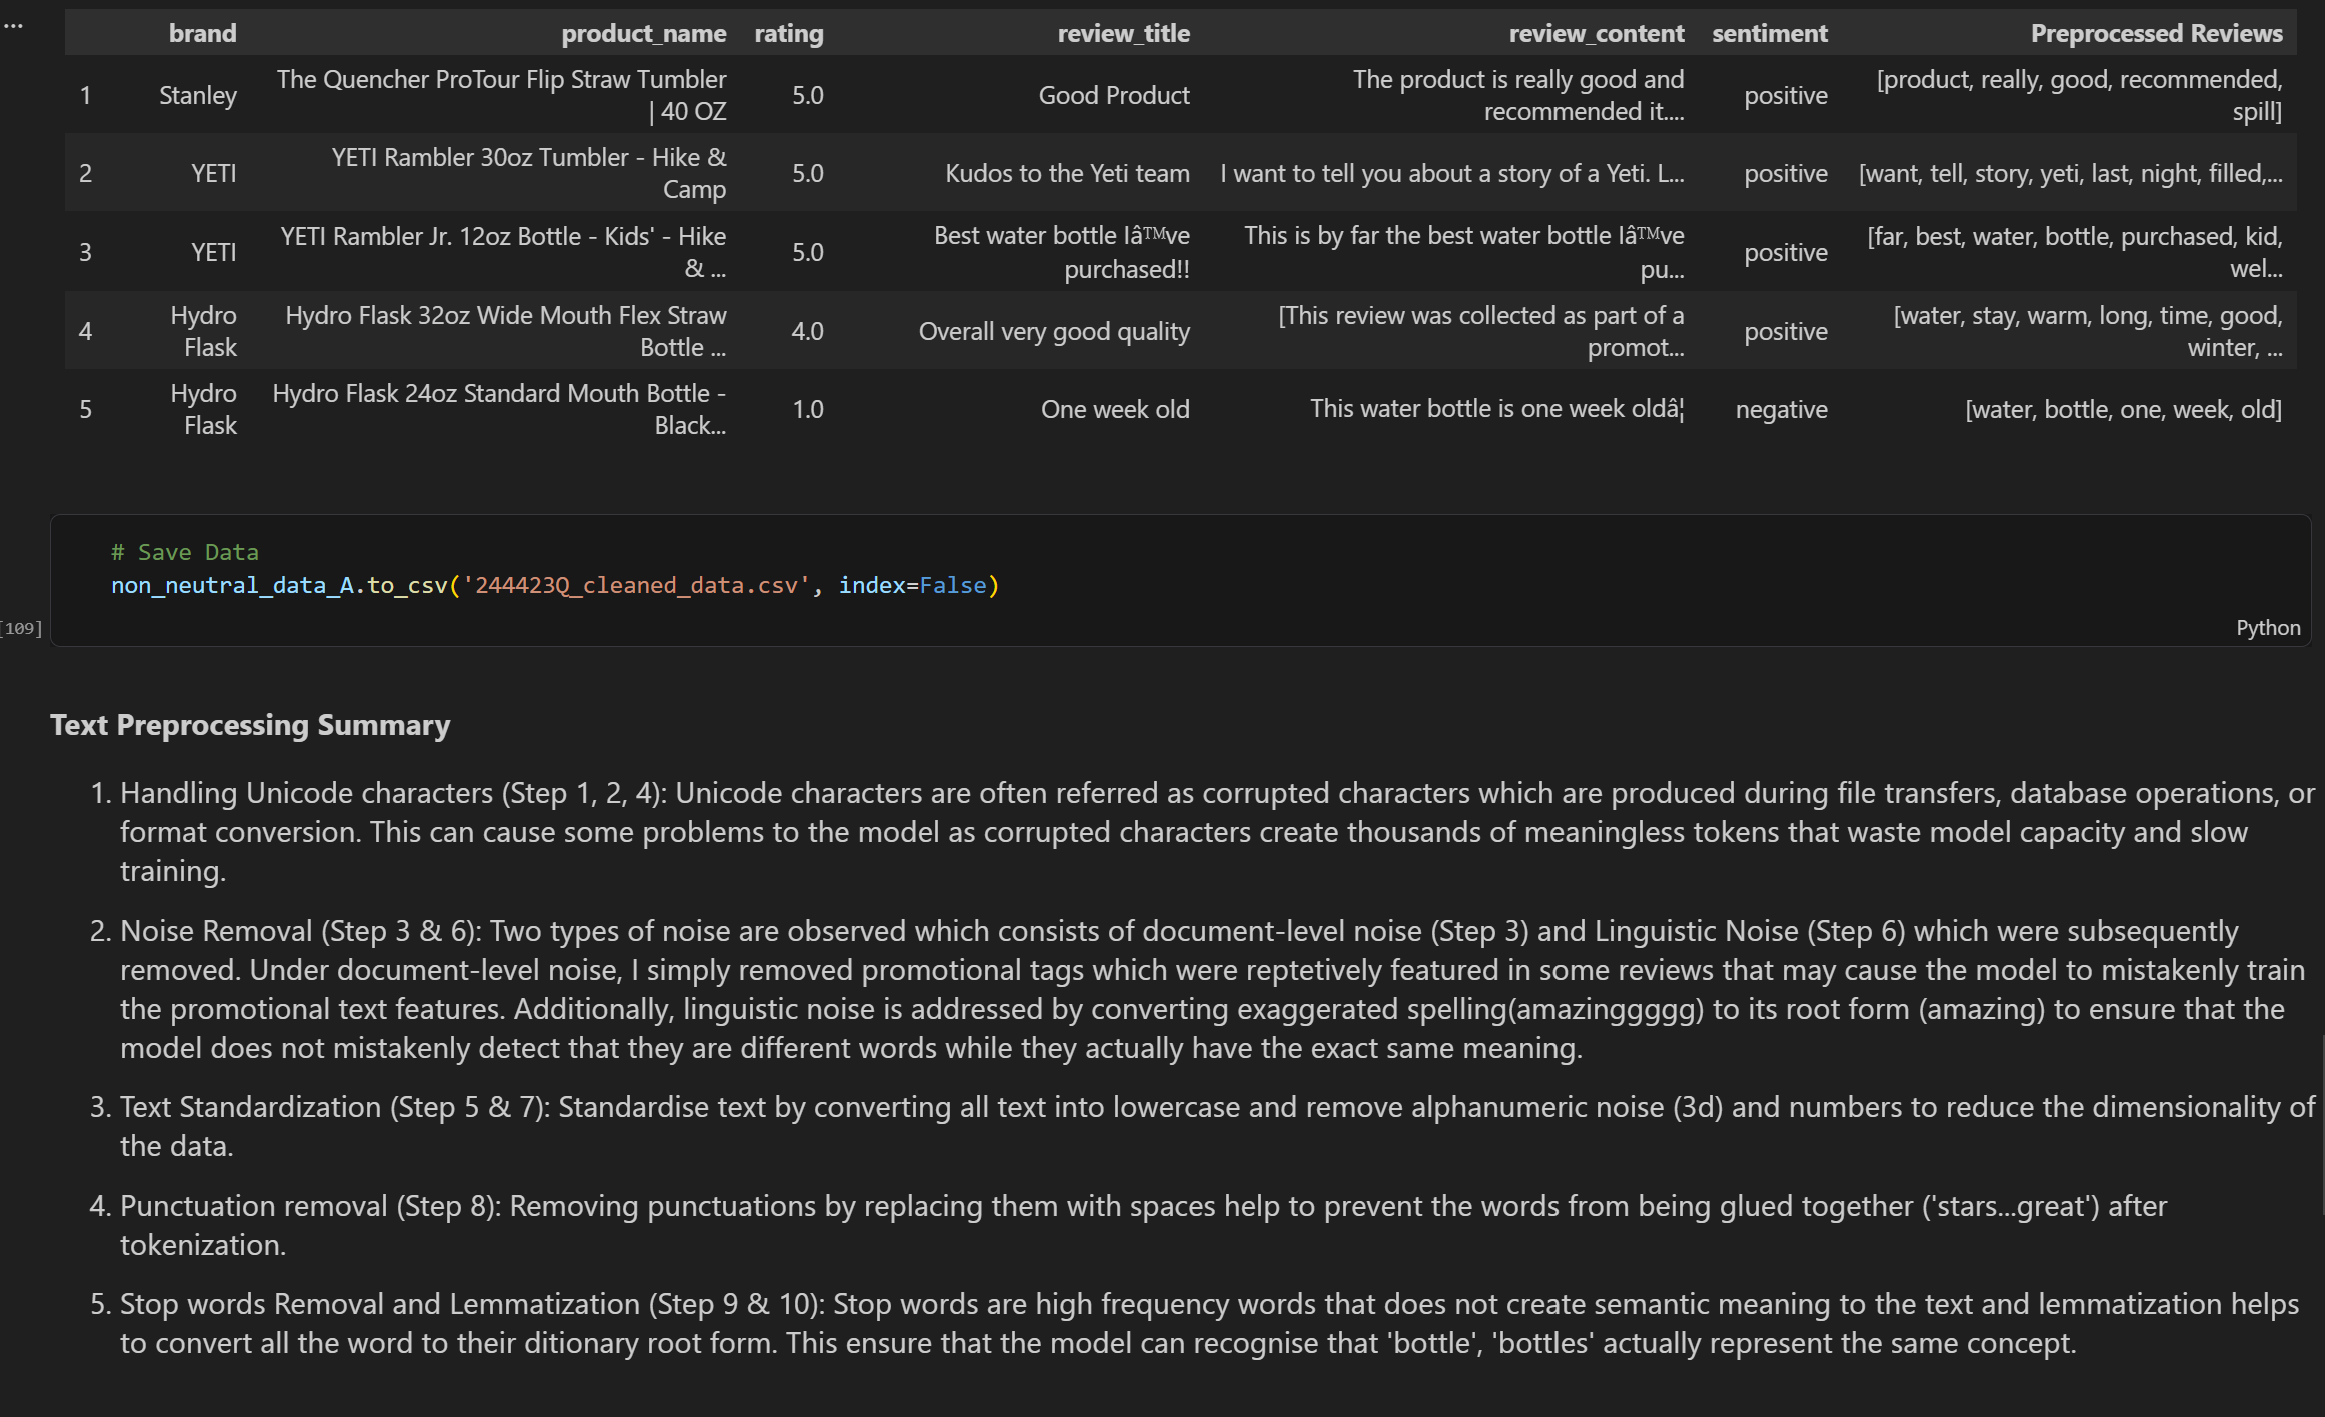Click the '# Save Data' comment line
2325x1417 pixels.
185,552
